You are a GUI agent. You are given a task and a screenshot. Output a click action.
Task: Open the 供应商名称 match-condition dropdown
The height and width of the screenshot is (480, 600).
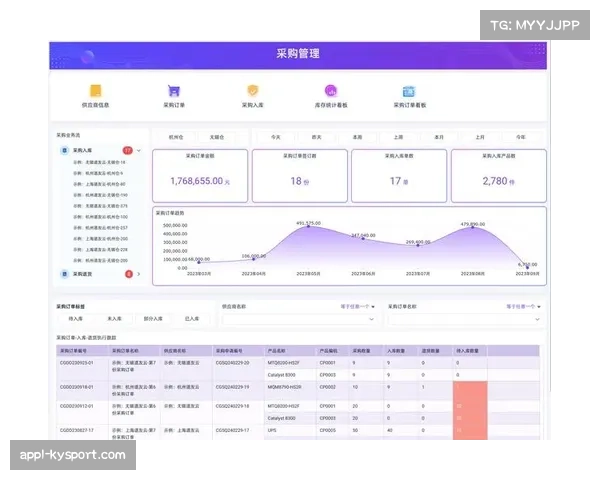(x=358, y=306)
